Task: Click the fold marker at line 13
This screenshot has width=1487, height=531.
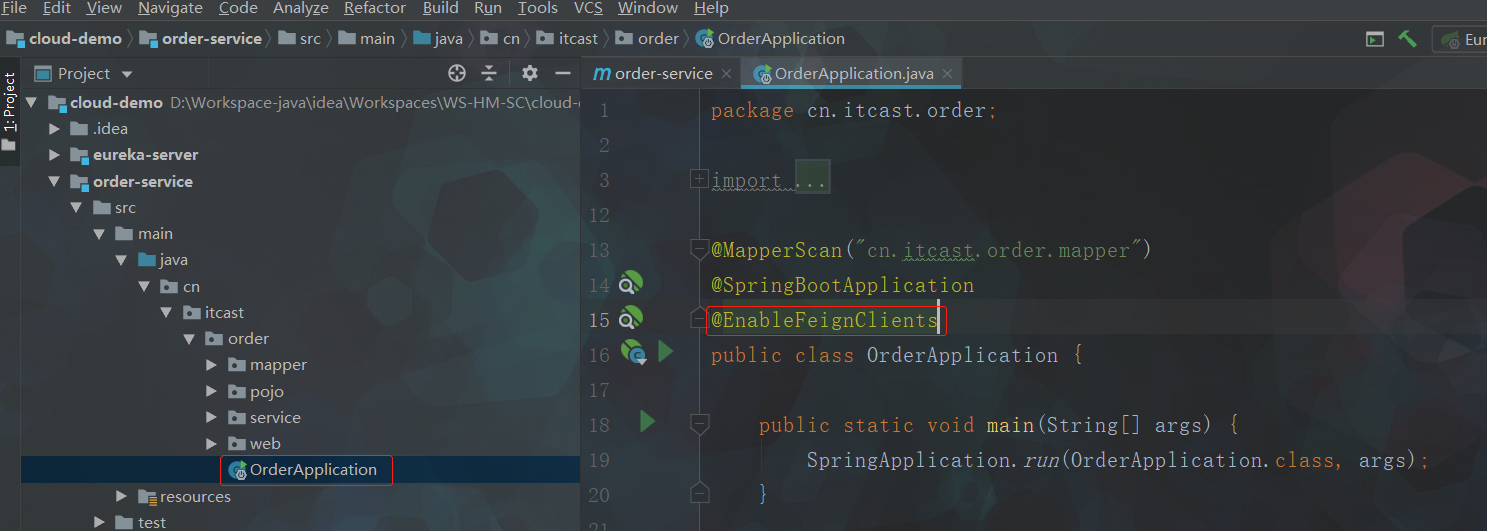Action: 700,249
